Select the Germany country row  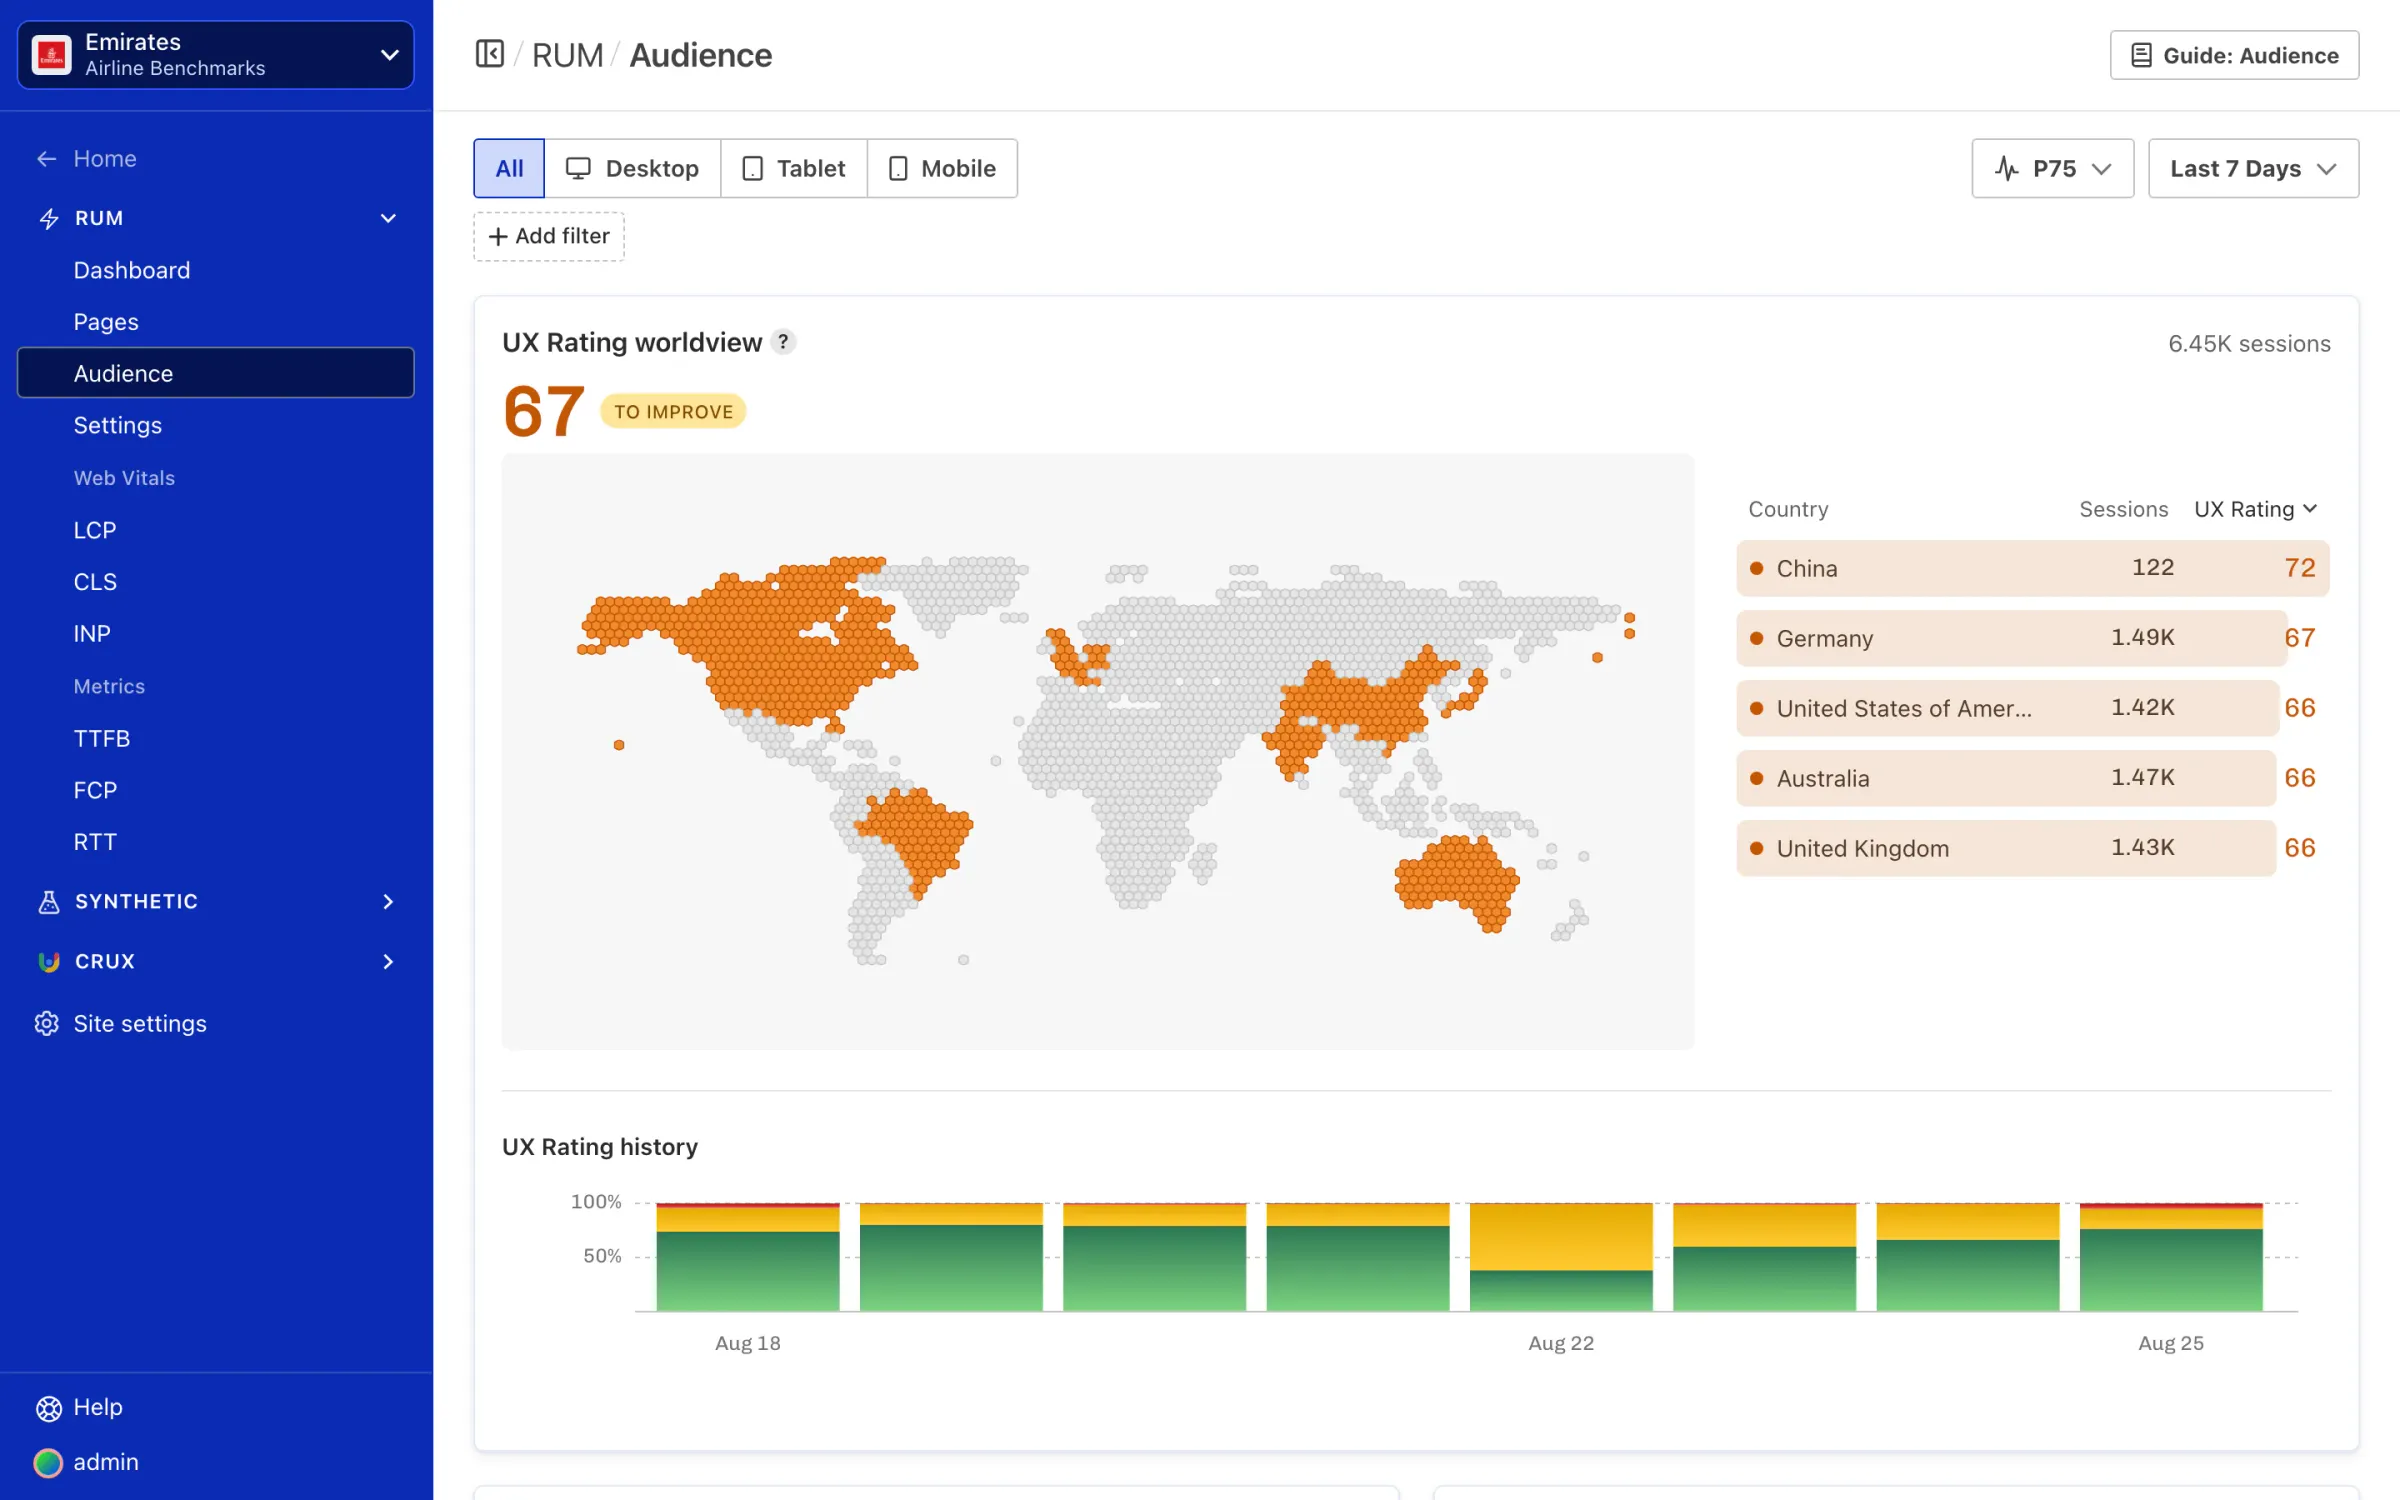point(2033,638)
